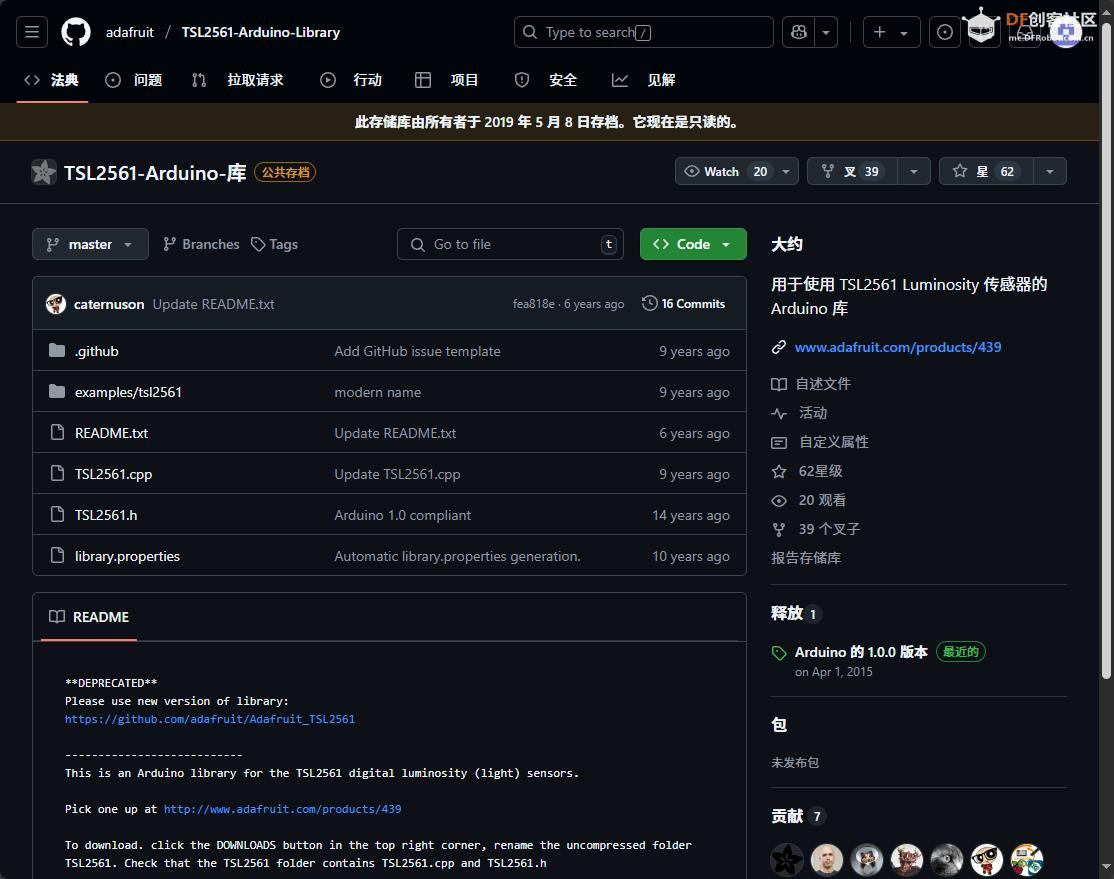Open caternuson's avatar next to latest commit

56,304
